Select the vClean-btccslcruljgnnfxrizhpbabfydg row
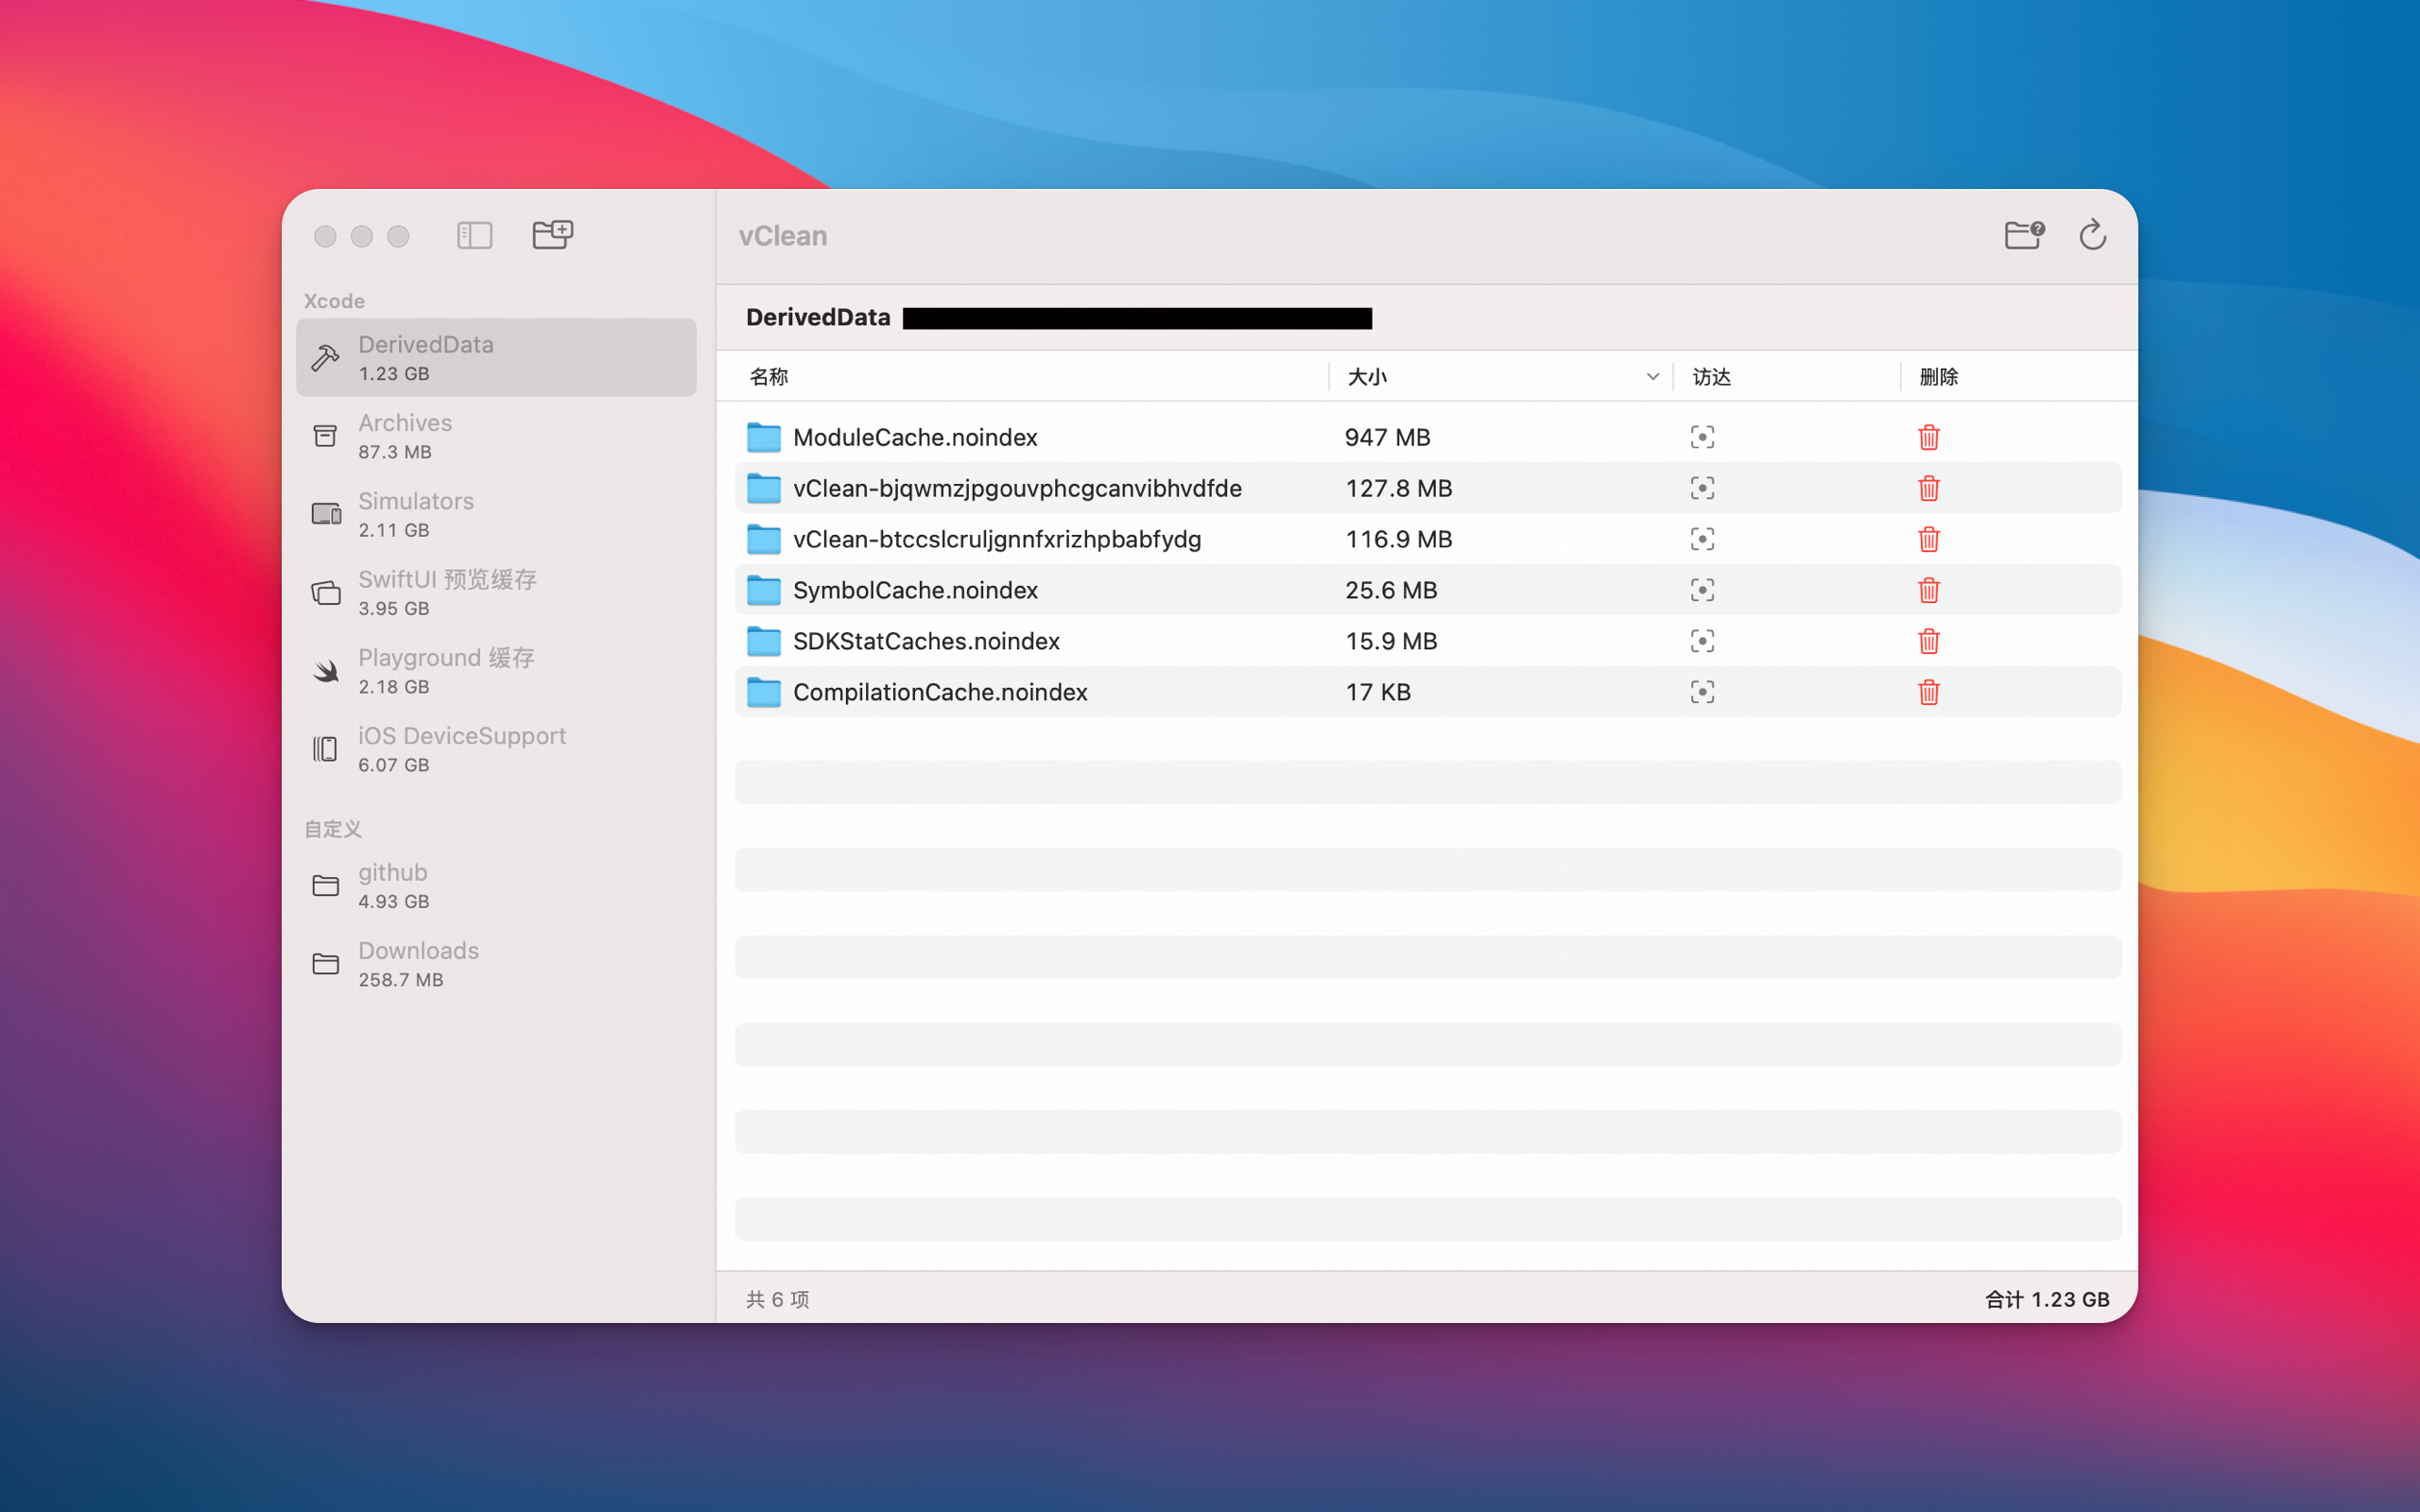 pyautogui.click(x=1100, y=539)
